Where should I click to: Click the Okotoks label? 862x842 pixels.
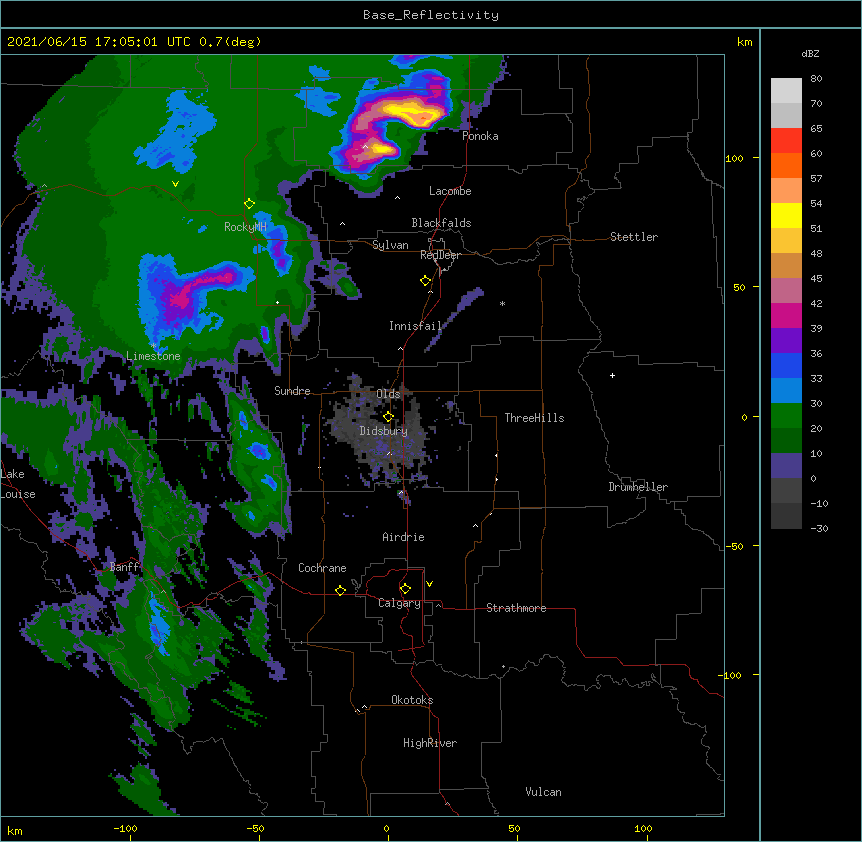(412, 700)
